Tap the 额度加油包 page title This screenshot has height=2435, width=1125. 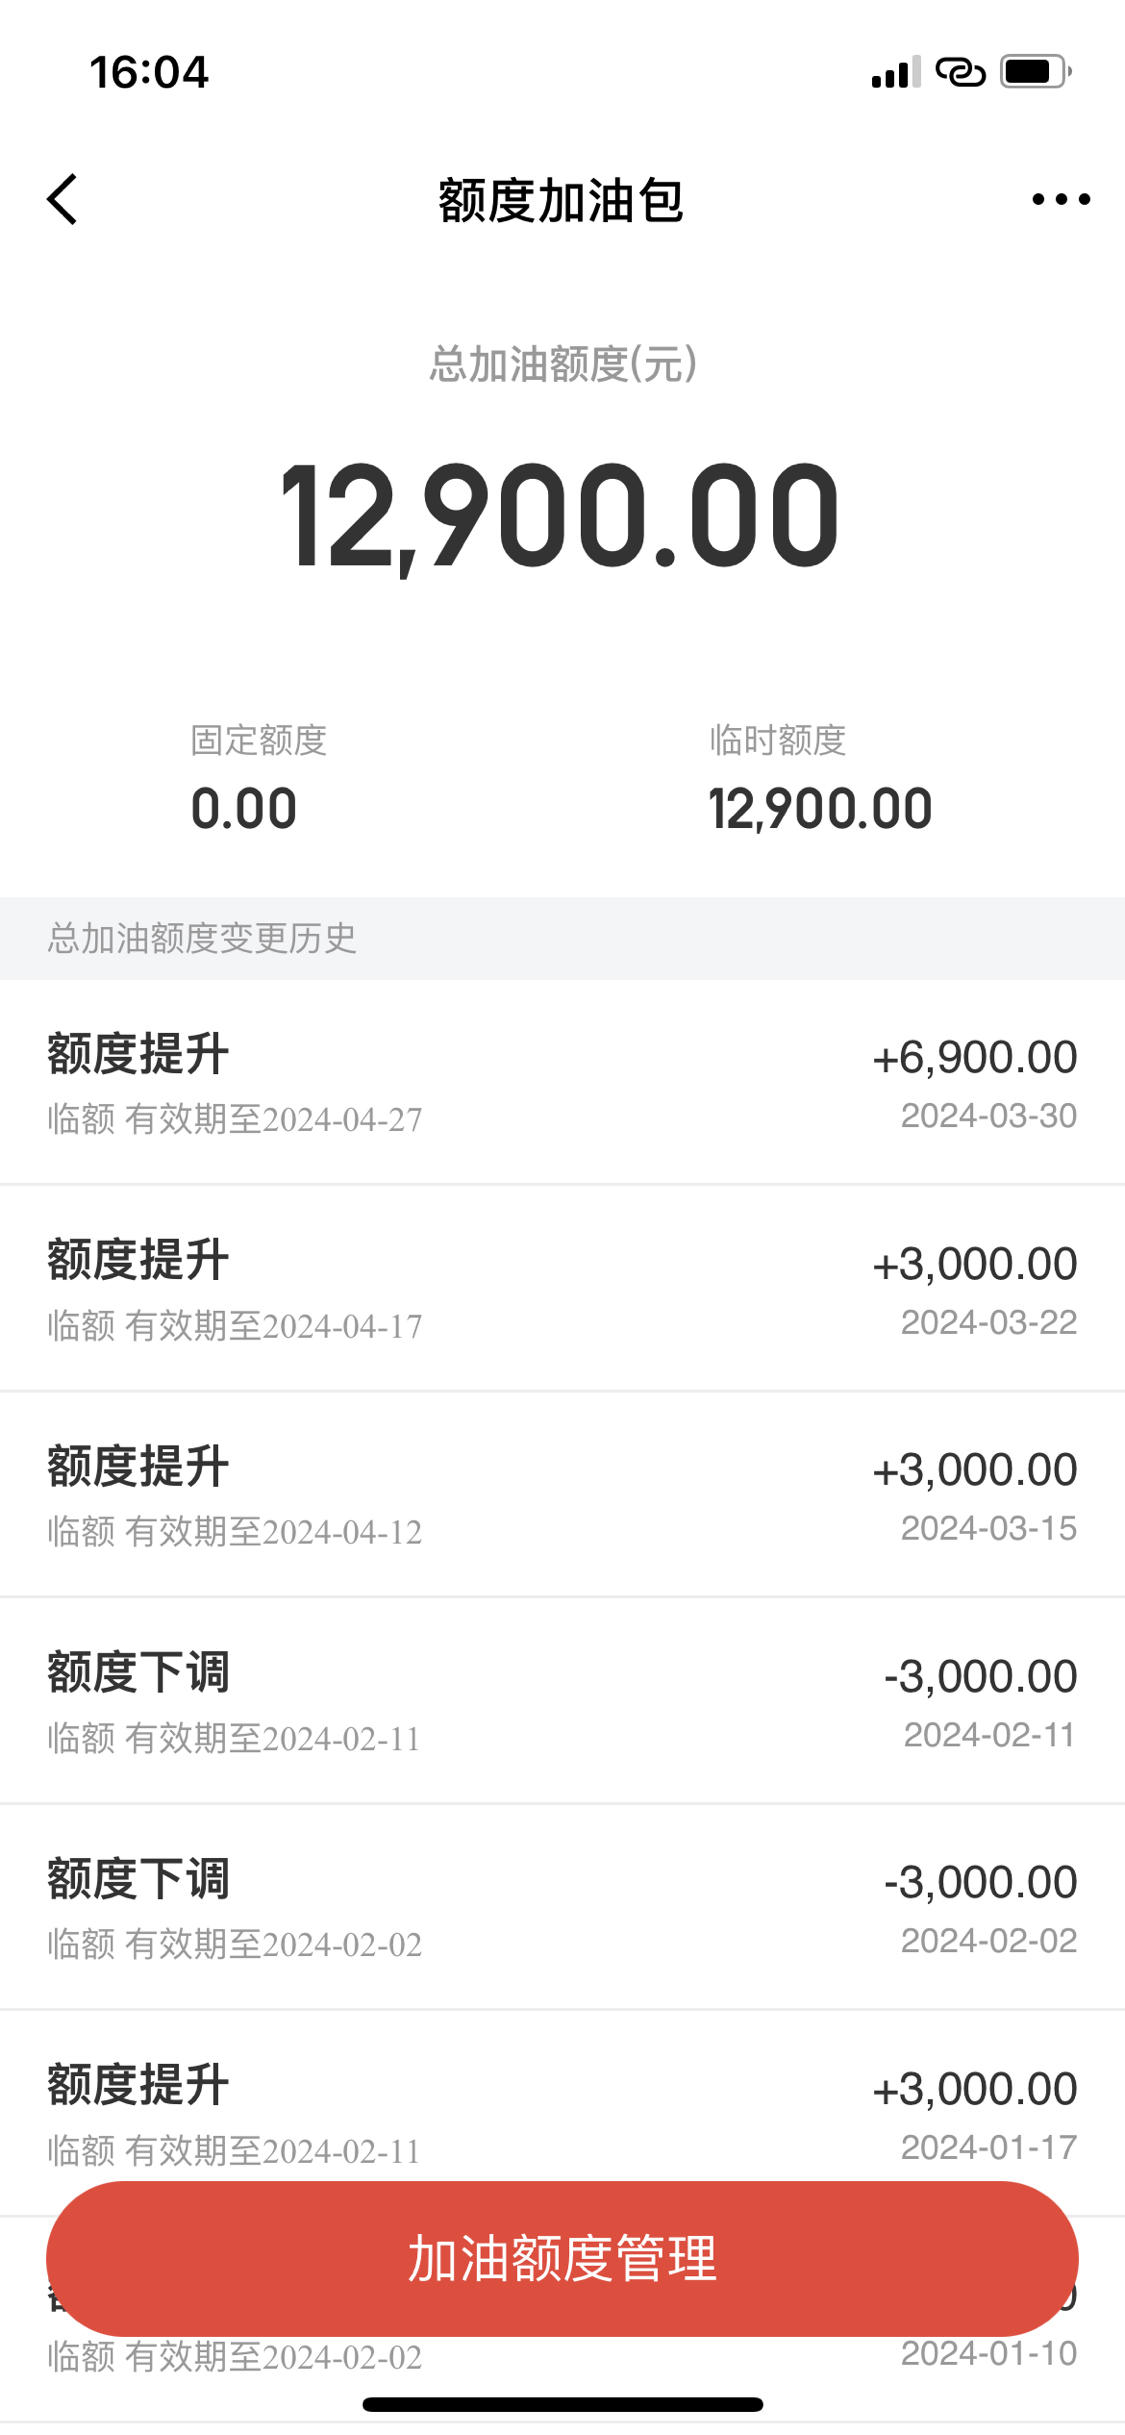561,201
